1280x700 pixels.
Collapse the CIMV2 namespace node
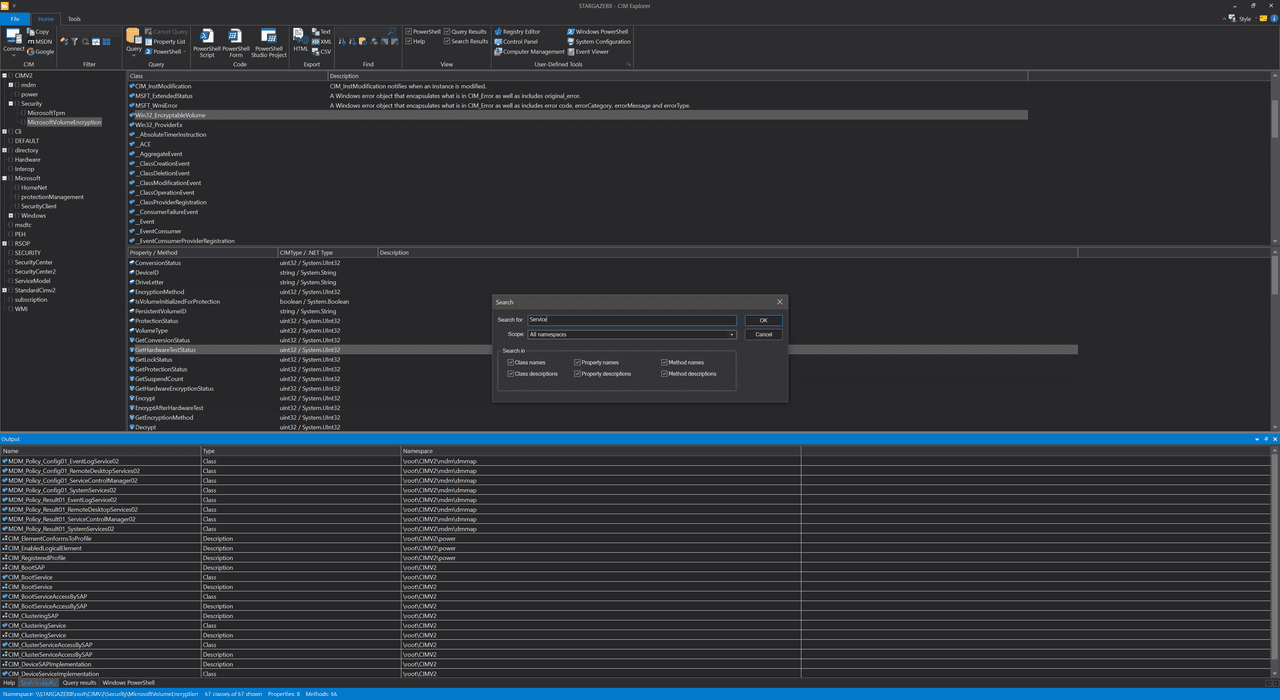tap(5, 75)
